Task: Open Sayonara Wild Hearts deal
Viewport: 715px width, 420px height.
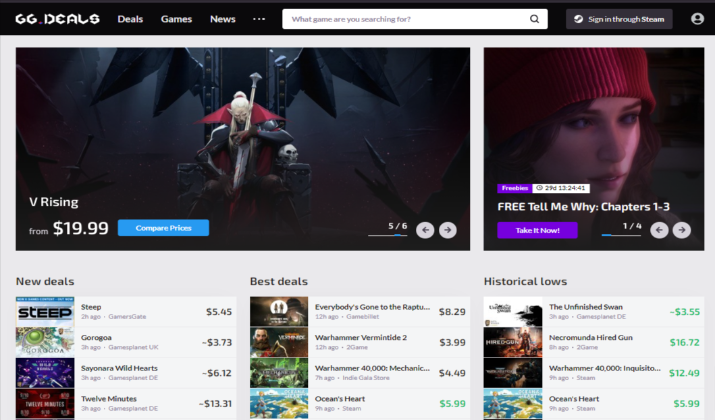Action: (x=119, y=368)
